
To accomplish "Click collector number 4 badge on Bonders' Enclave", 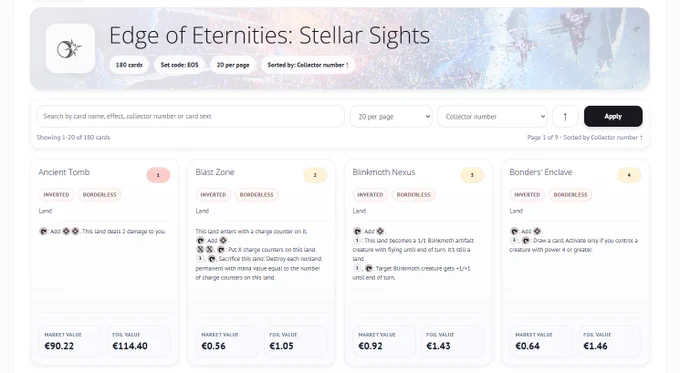I will 629,175.
